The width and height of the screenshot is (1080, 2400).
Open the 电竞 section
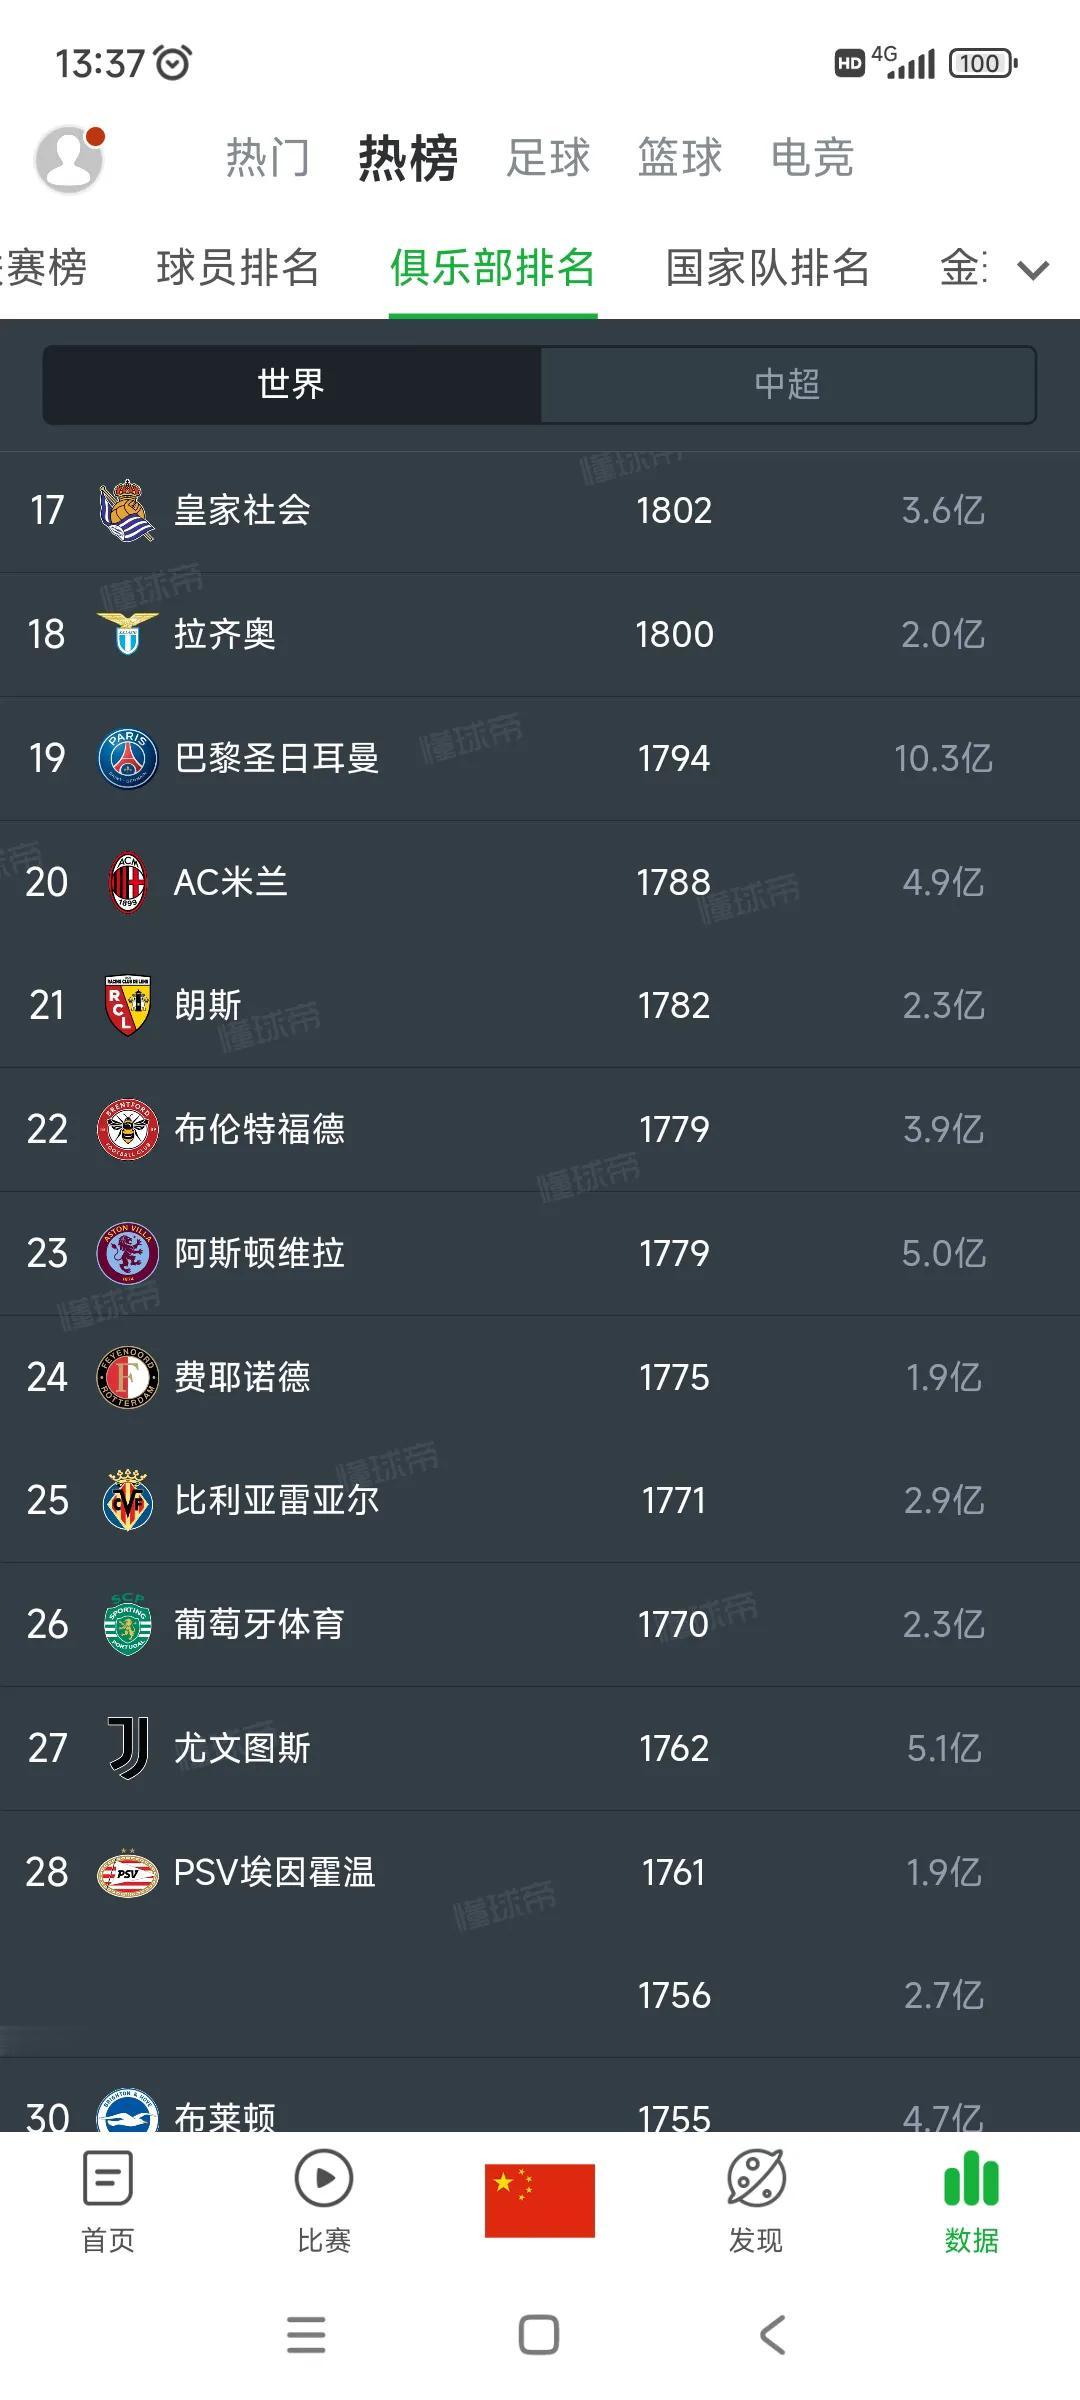812,158
